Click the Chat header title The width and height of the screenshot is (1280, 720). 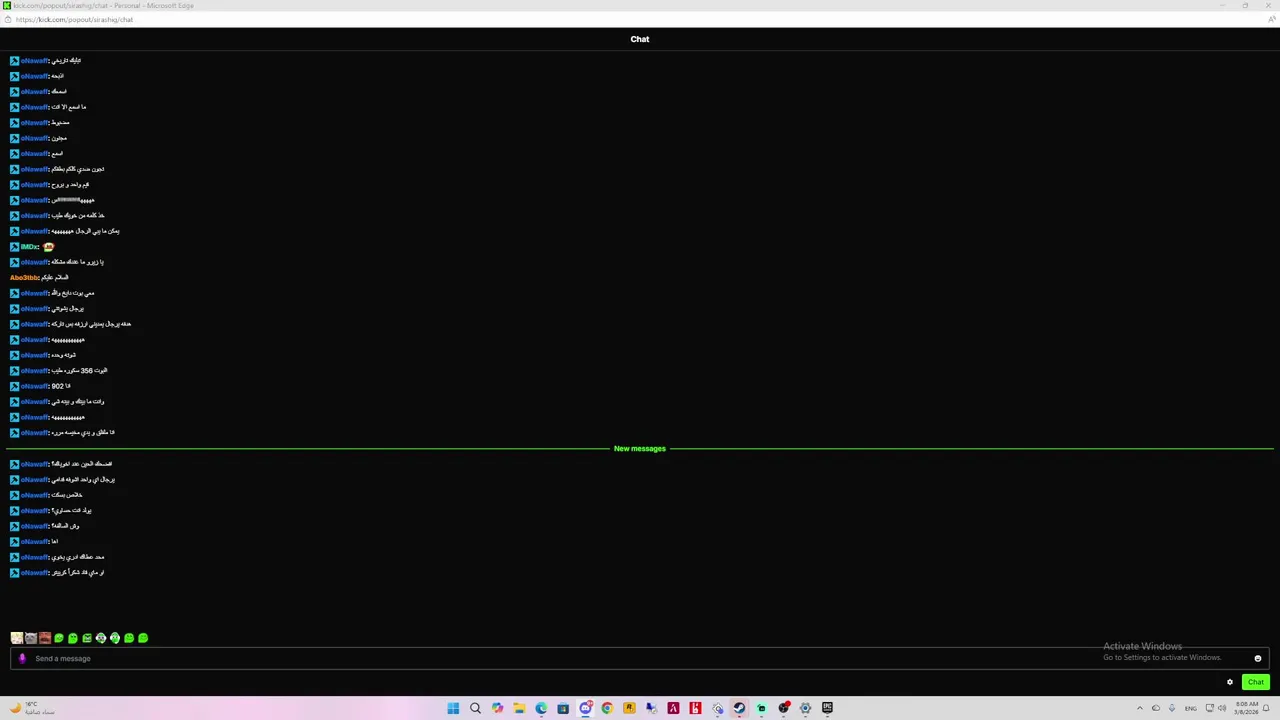640,39
